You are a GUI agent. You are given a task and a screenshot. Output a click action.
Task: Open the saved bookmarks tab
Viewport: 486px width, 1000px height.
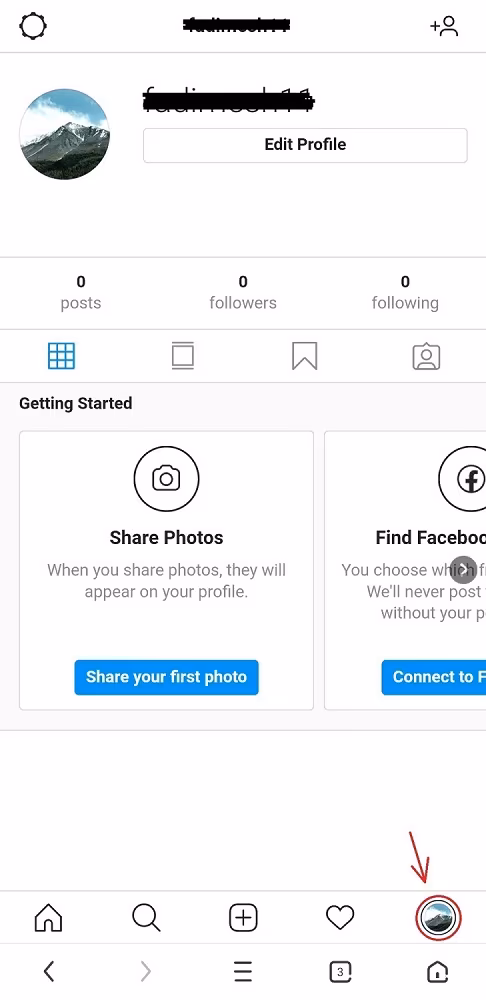pos(304,356)
